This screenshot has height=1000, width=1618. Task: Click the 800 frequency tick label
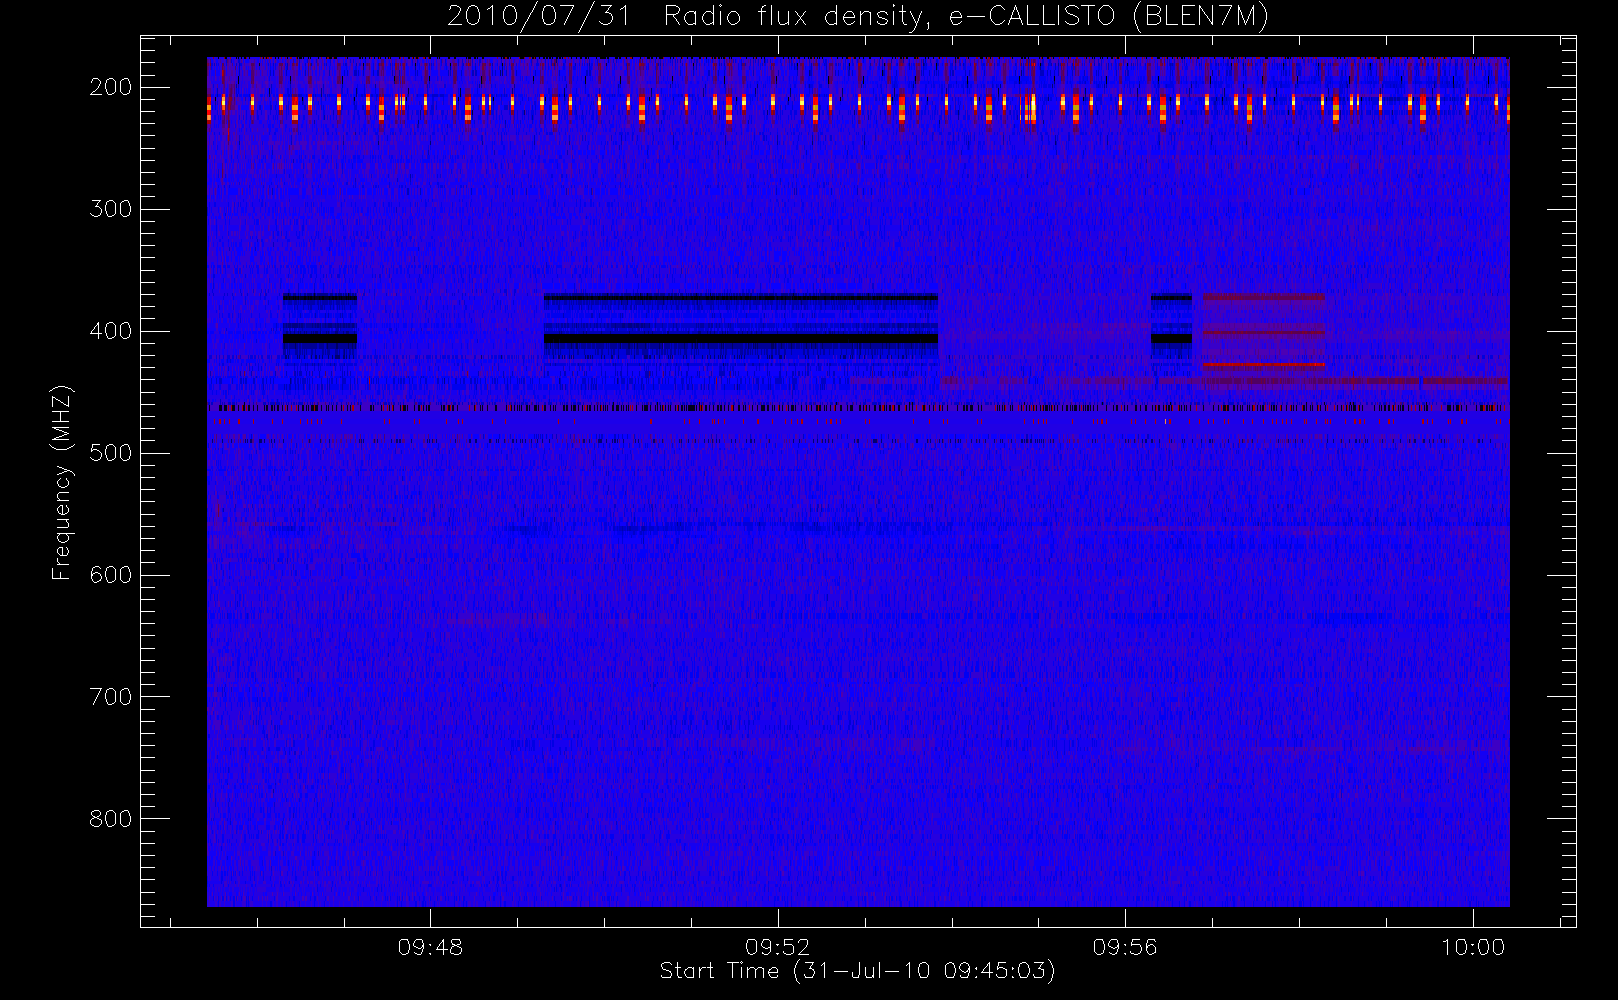click(x=111, y=819)
